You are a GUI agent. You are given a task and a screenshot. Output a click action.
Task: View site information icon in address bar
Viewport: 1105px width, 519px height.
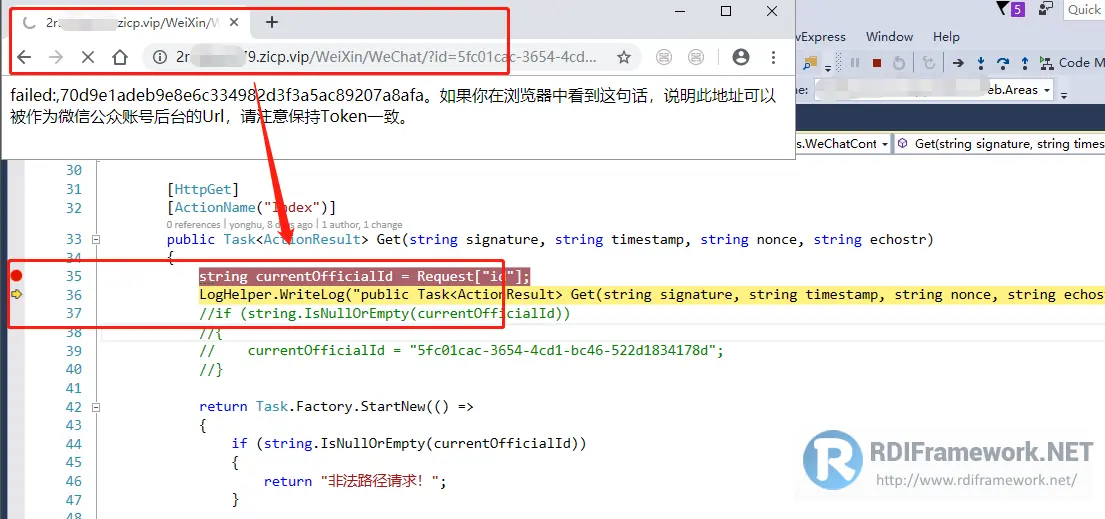[160, 57]
